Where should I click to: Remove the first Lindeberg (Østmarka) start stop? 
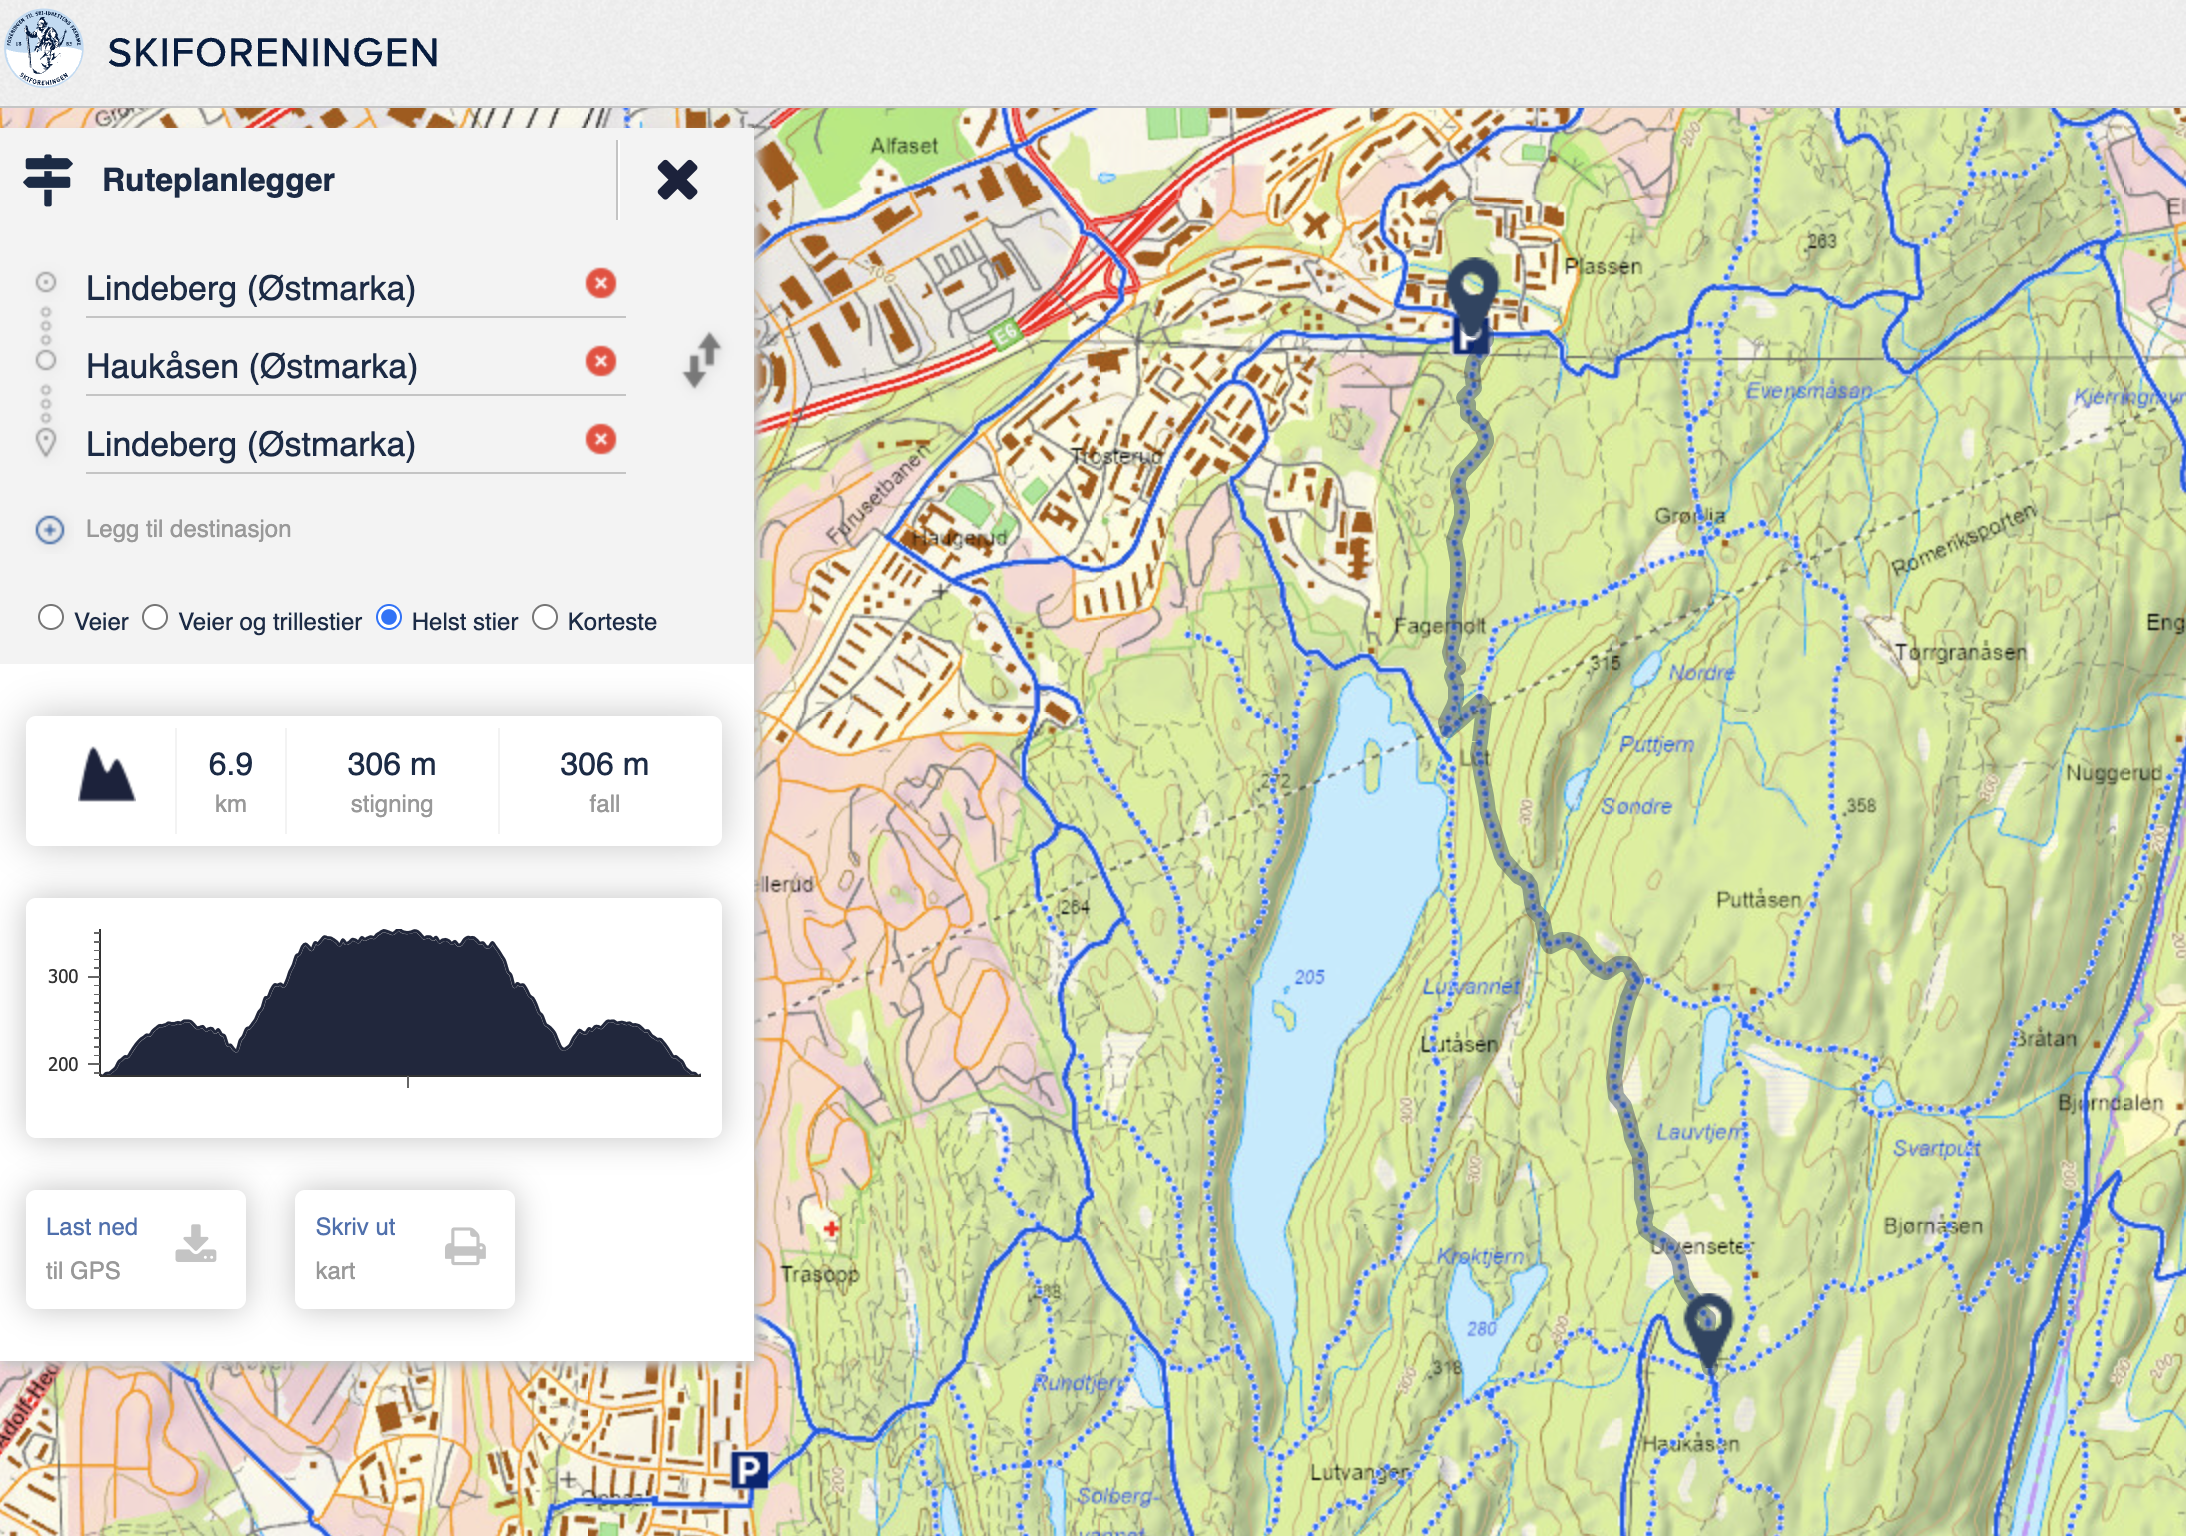point(601,283)
